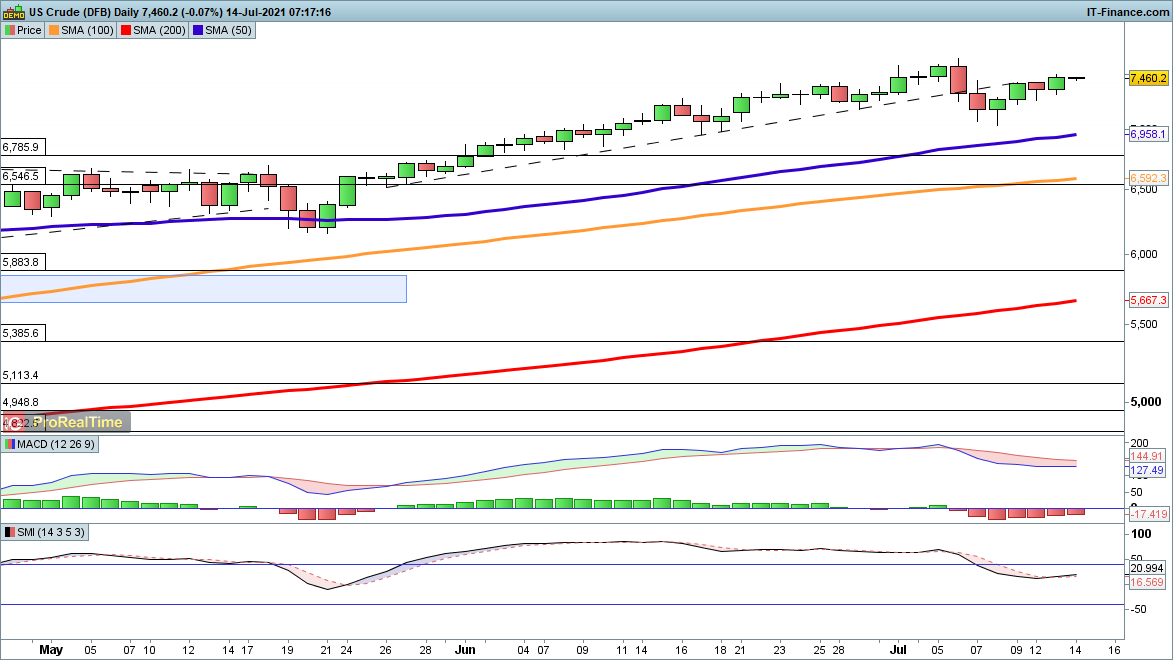Click the green-red Price legend icon
1173x660 pixels.
pyautogui.click(x=10, y=31)
